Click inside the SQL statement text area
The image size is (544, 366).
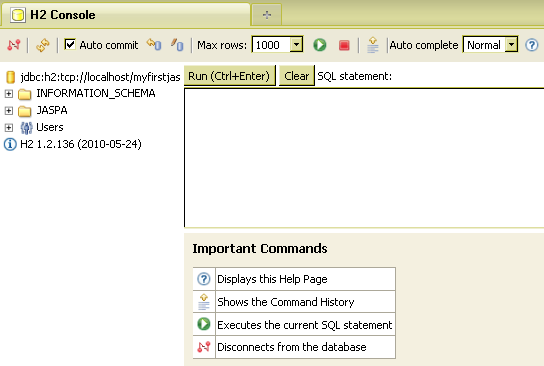(364, 158)
